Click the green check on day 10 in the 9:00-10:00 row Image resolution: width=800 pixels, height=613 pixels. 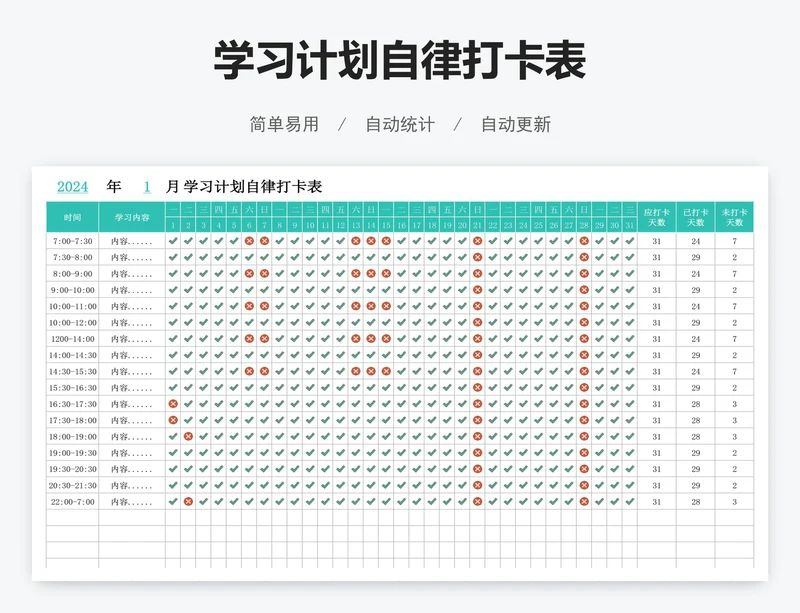coord(310,290)
